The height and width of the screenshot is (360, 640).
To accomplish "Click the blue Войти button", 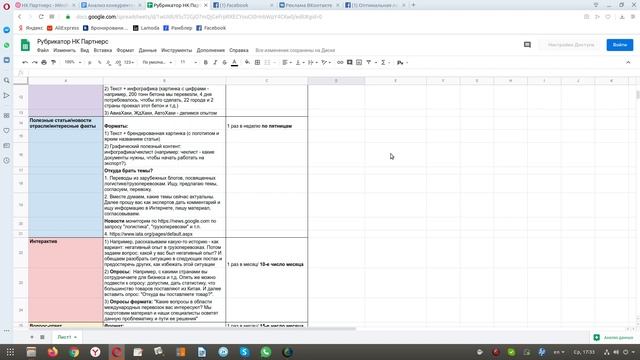I will coord(620,45).
